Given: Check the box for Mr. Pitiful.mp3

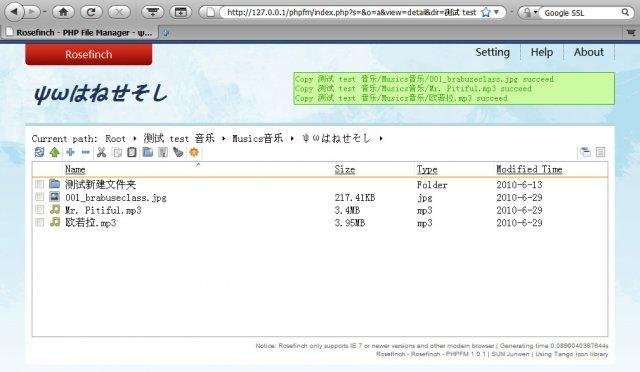Looking at the screenshot, I should [x=39, y=209].
